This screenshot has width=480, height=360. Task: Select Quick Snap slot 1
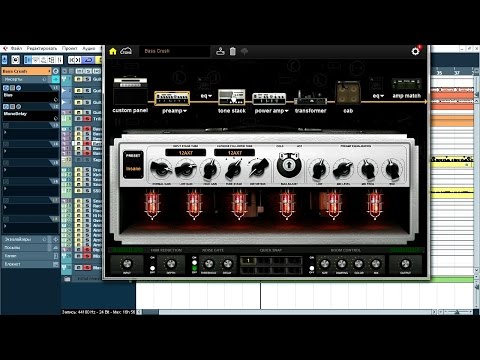click(248, 261)
